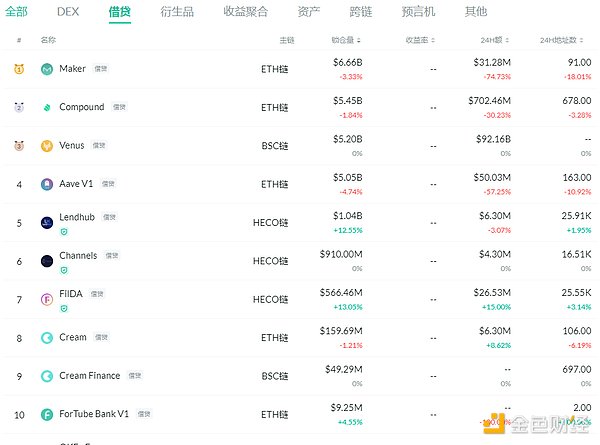Open the 预言机 tab

(x=417, y=12)
